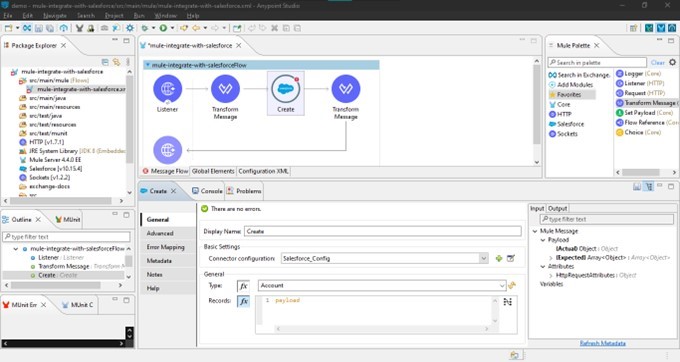The height and width of the screenshot is (362, 680).
Task: Toggle the first view button above metadata panel
Action: click(x=637, y=186)
